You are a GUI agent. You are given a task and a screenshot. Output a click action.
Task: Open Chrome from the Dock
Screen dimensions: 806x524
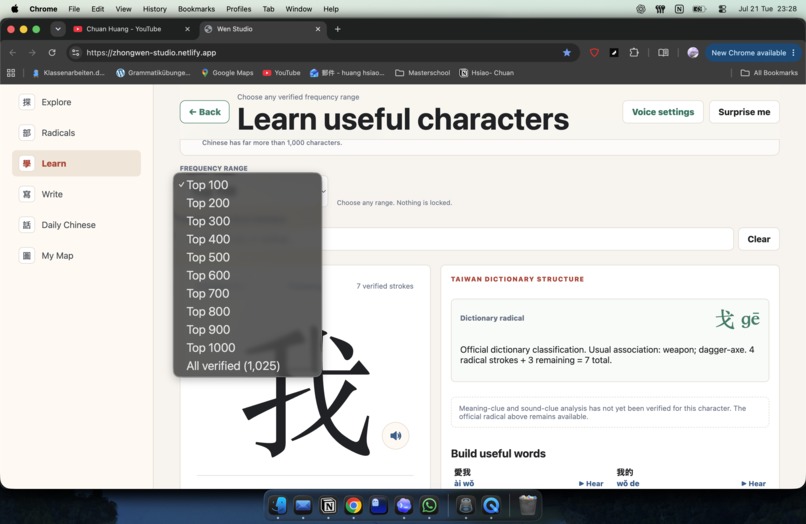(353, 505)
